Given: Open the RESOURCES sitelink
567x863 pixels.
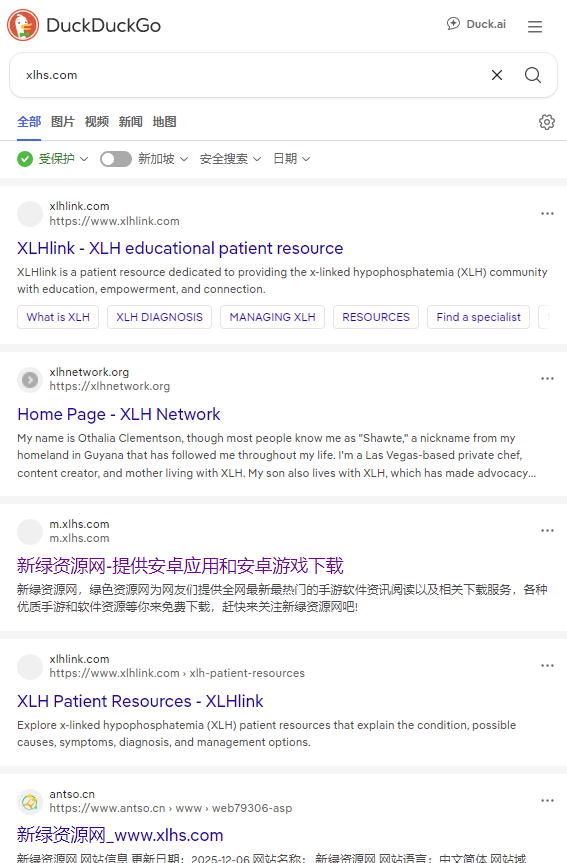Looking at the screenshot, I should pos(376,317).
